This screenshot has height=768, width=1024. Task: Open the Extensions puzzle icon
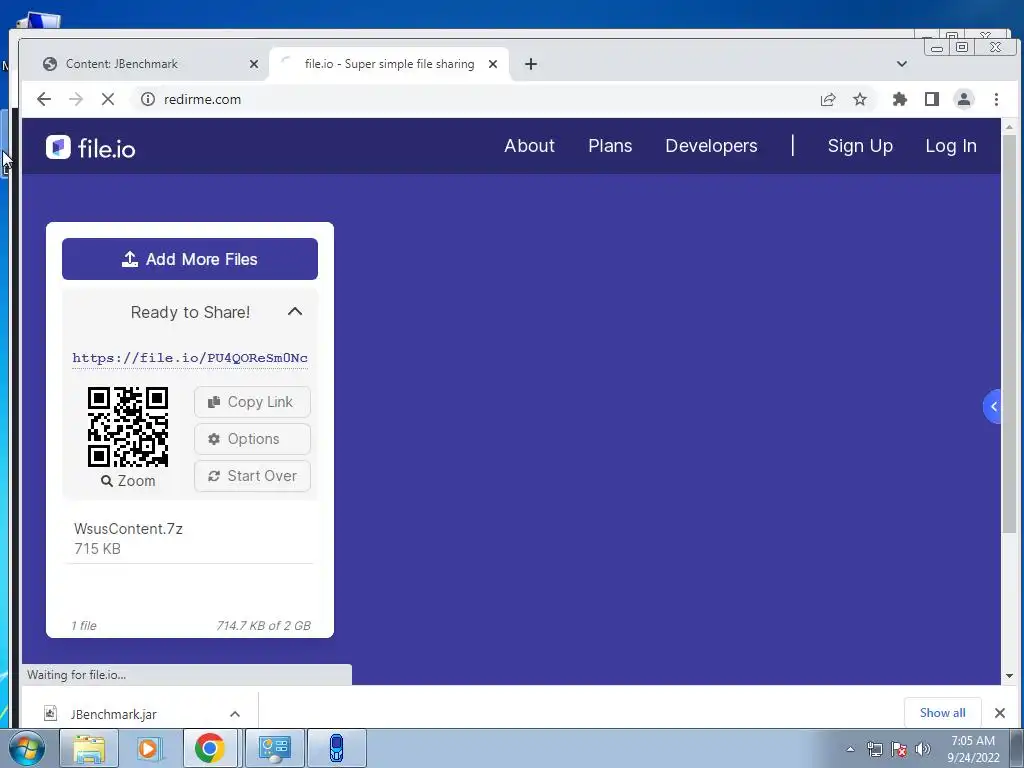point(900,99)
